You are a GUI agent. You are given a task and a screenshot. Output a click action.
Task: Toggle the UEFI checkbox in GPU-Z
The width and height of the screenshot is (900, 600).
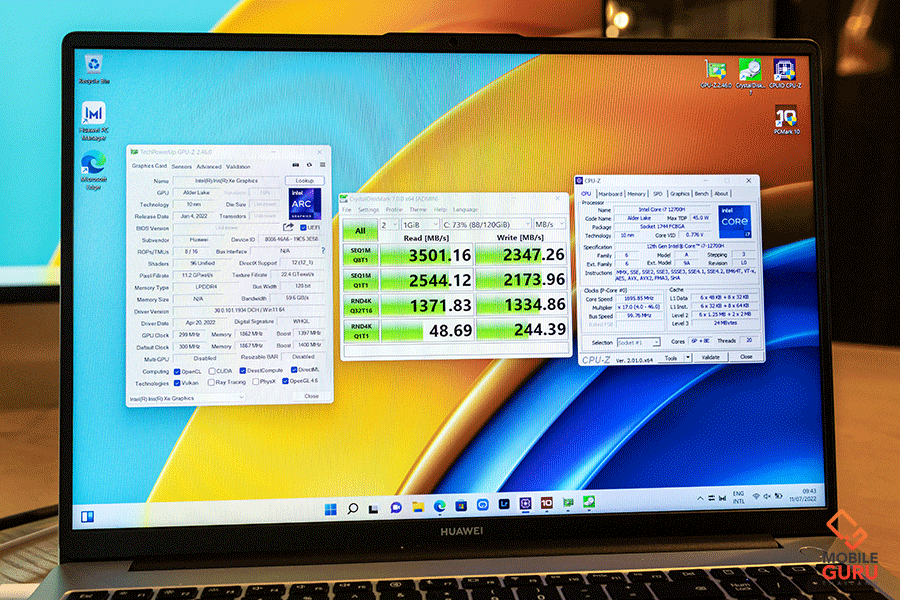(303, 227)
